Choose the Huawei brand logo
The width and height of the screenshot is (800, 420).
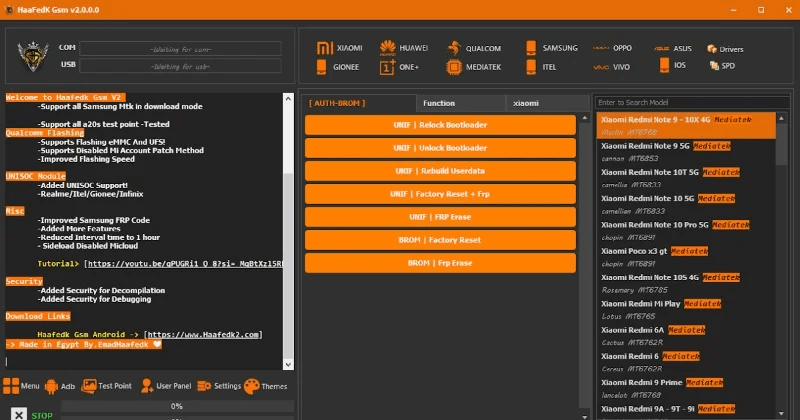(x=386, y=48)
